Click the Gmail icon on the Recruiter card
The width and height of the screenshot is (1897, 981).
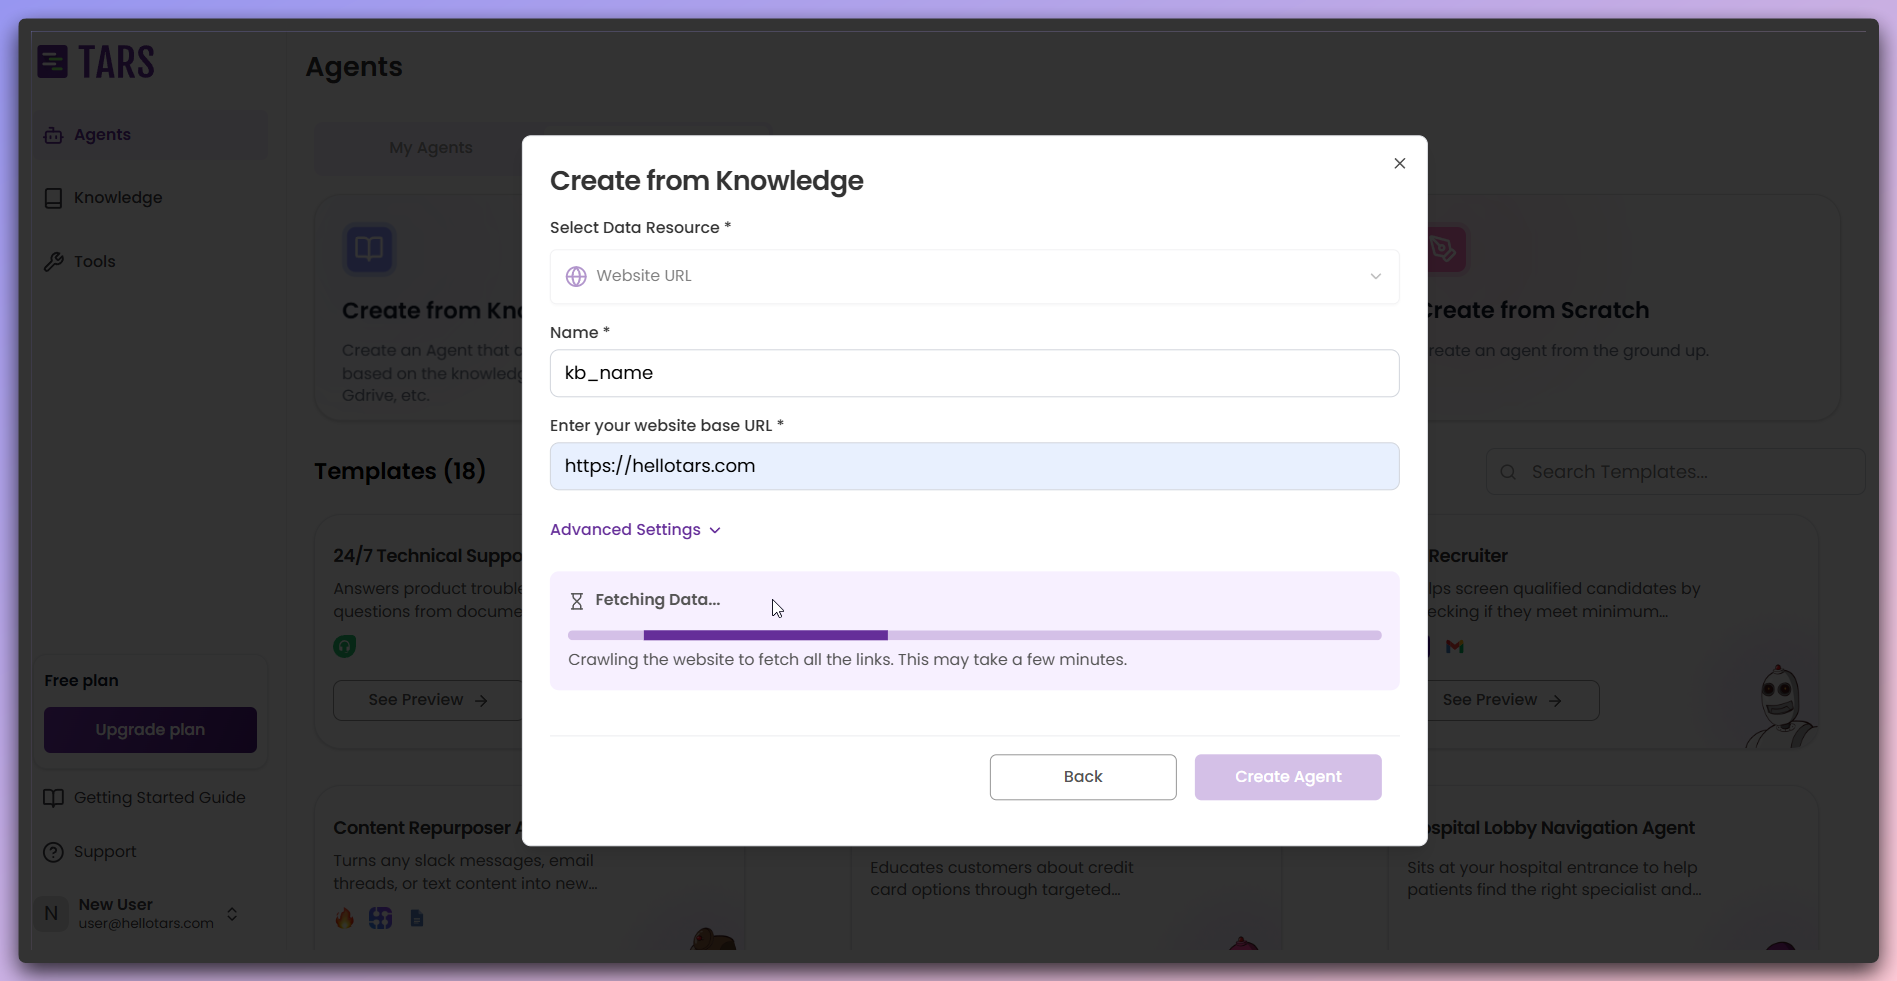[1455, 647]
